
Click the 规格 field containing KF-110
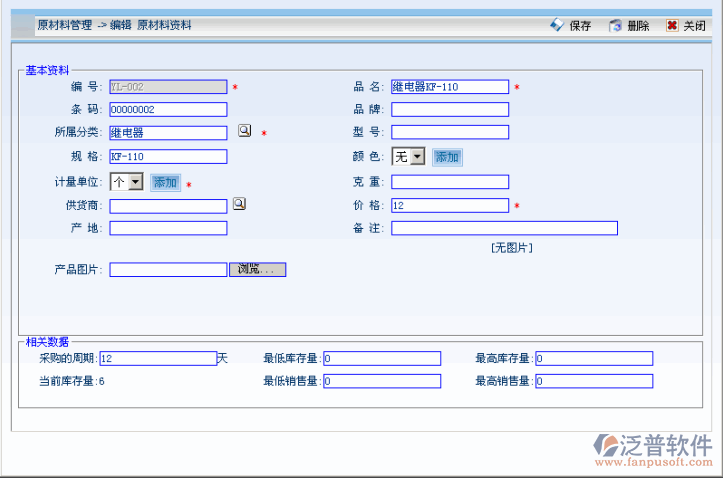click(x=168, y=156)
